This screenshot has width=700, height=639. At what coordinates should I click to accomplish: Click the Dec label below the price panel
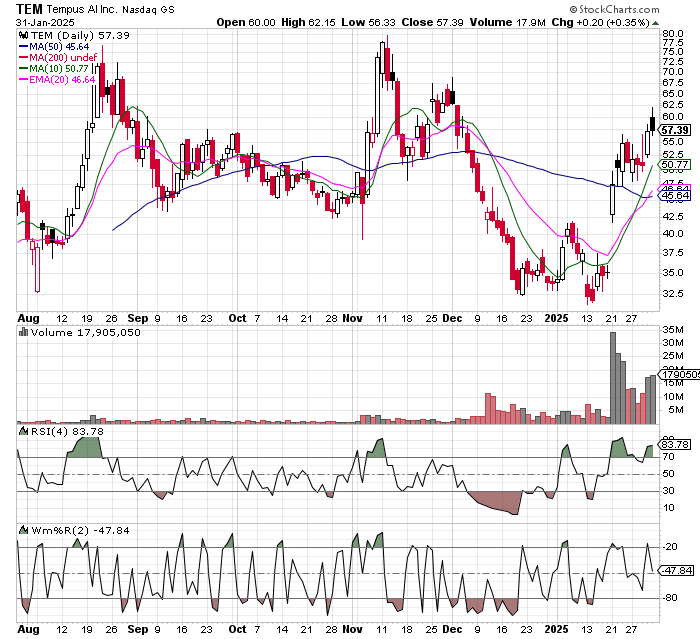452,318
